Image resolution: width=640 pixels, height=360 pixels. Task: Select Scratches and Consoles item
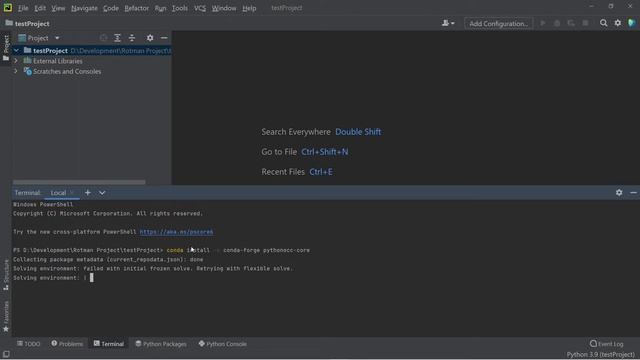[x=67, y=71]
